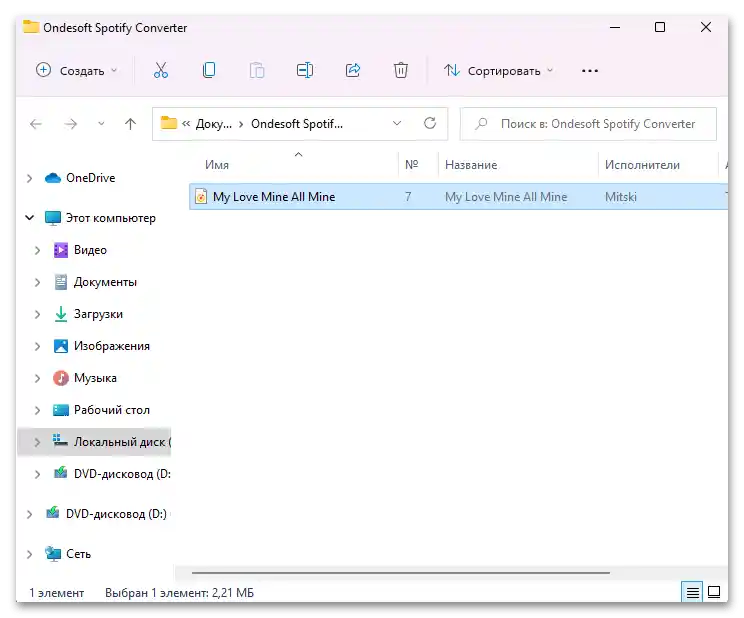744x618 pixels.
Task: Click the horizontal scrollbar thumb
Action: 401,573
